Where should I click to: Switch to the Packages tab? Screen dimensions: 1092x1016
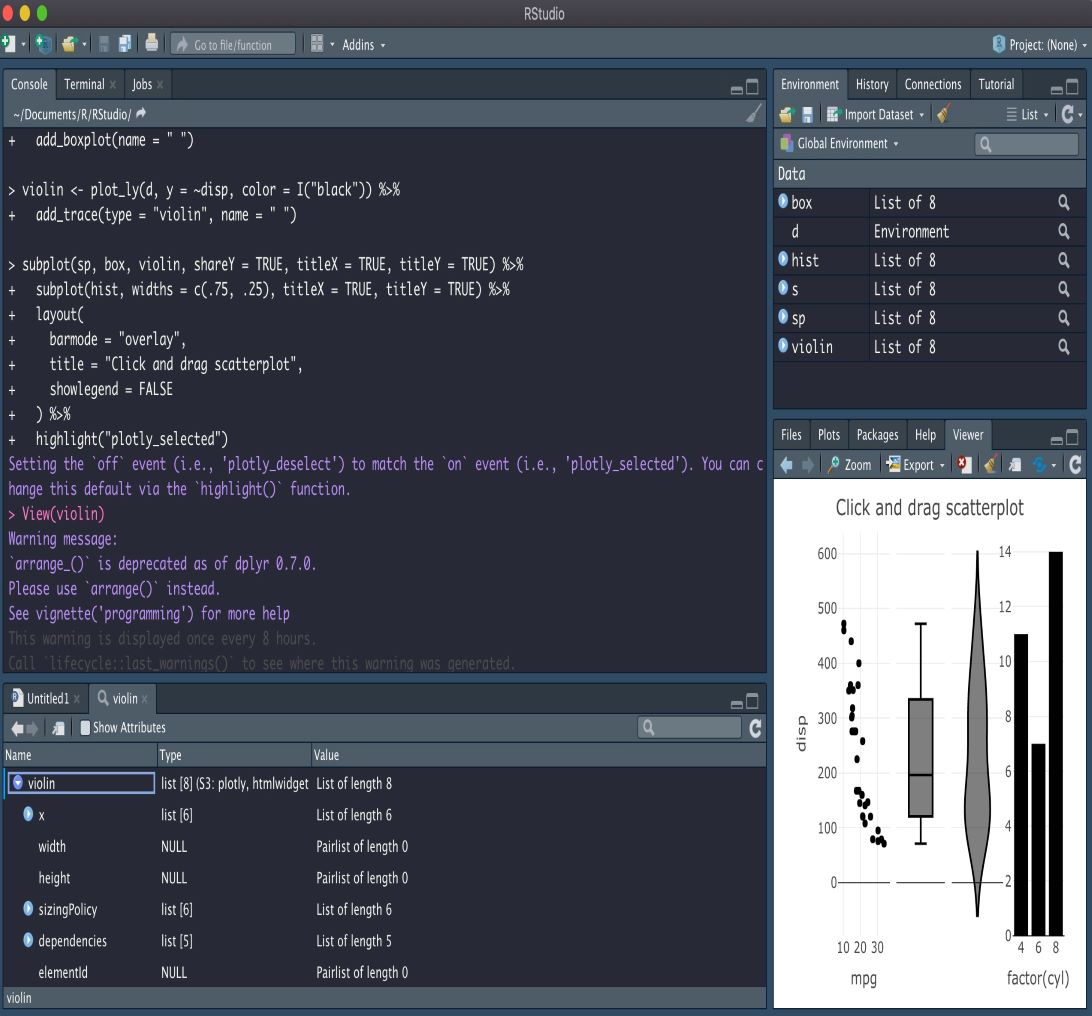coord(877,435)
